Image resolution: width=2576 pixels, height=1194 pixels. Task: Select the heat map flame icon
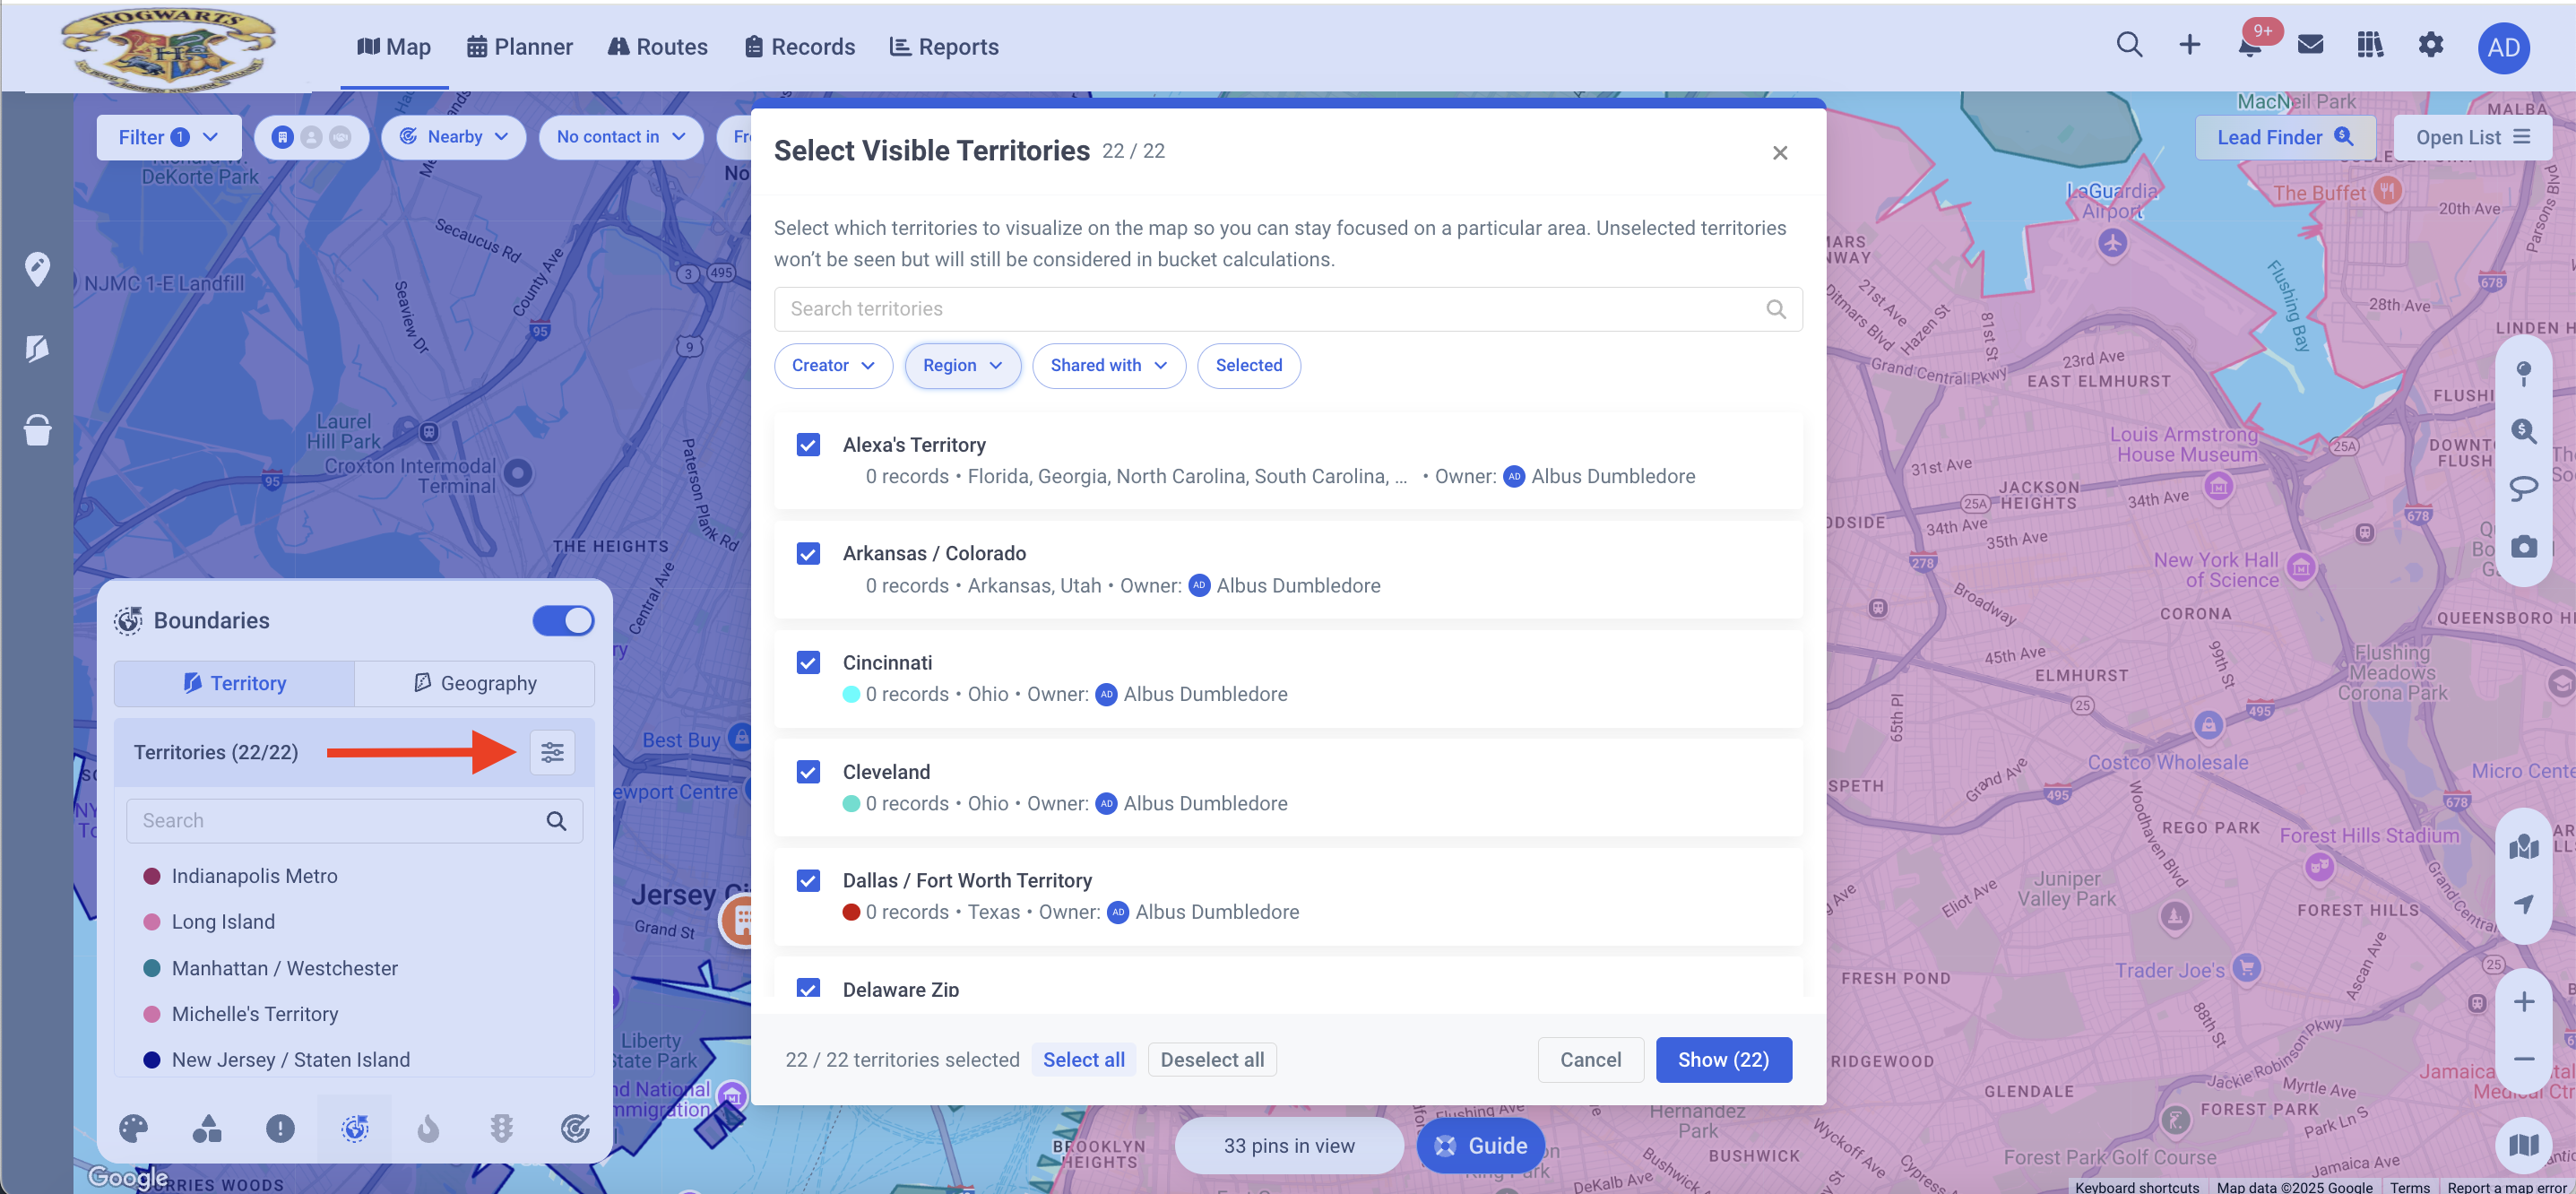click(428, 1128)
